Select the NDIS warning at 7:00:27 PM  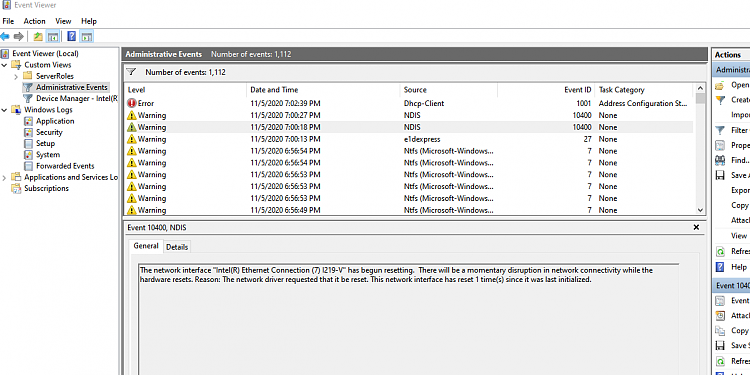coord(409,115)
